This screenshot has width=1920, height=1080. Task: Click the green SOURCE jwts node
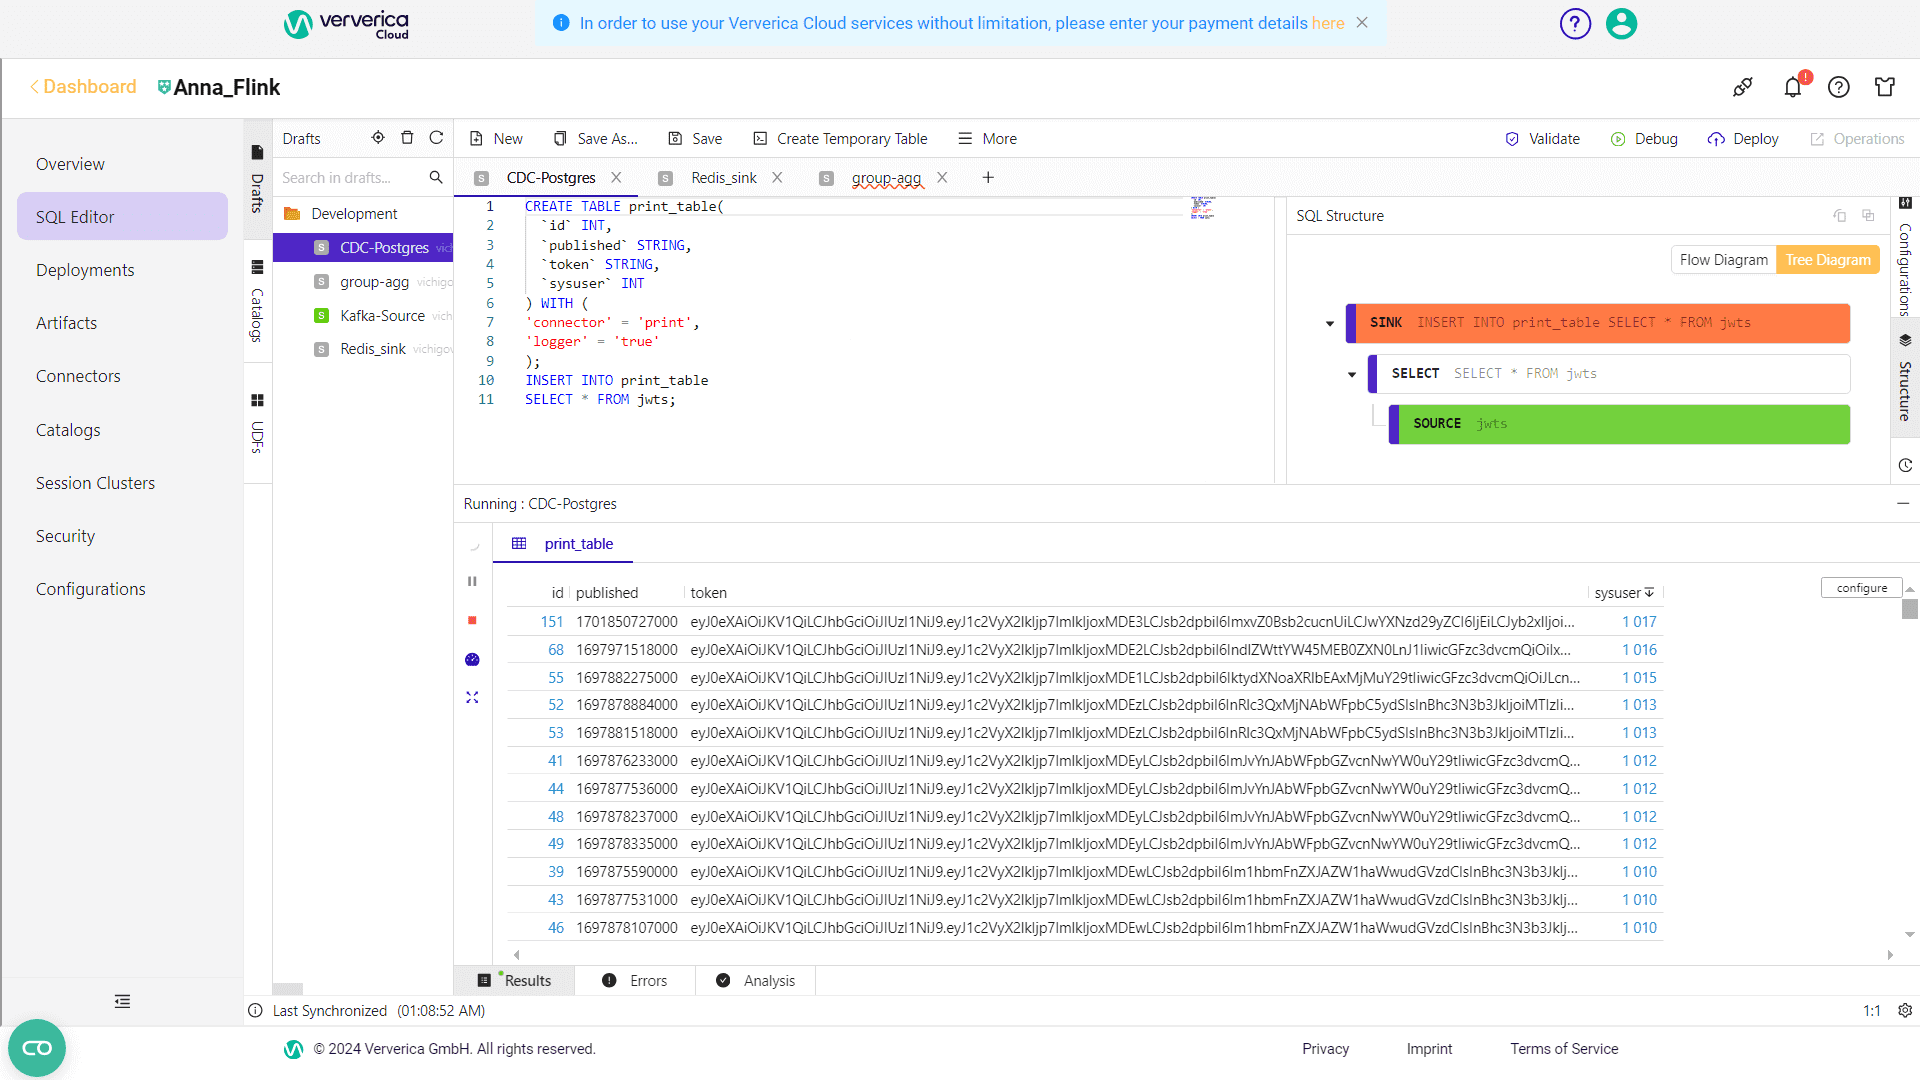tap(1619, 424)
